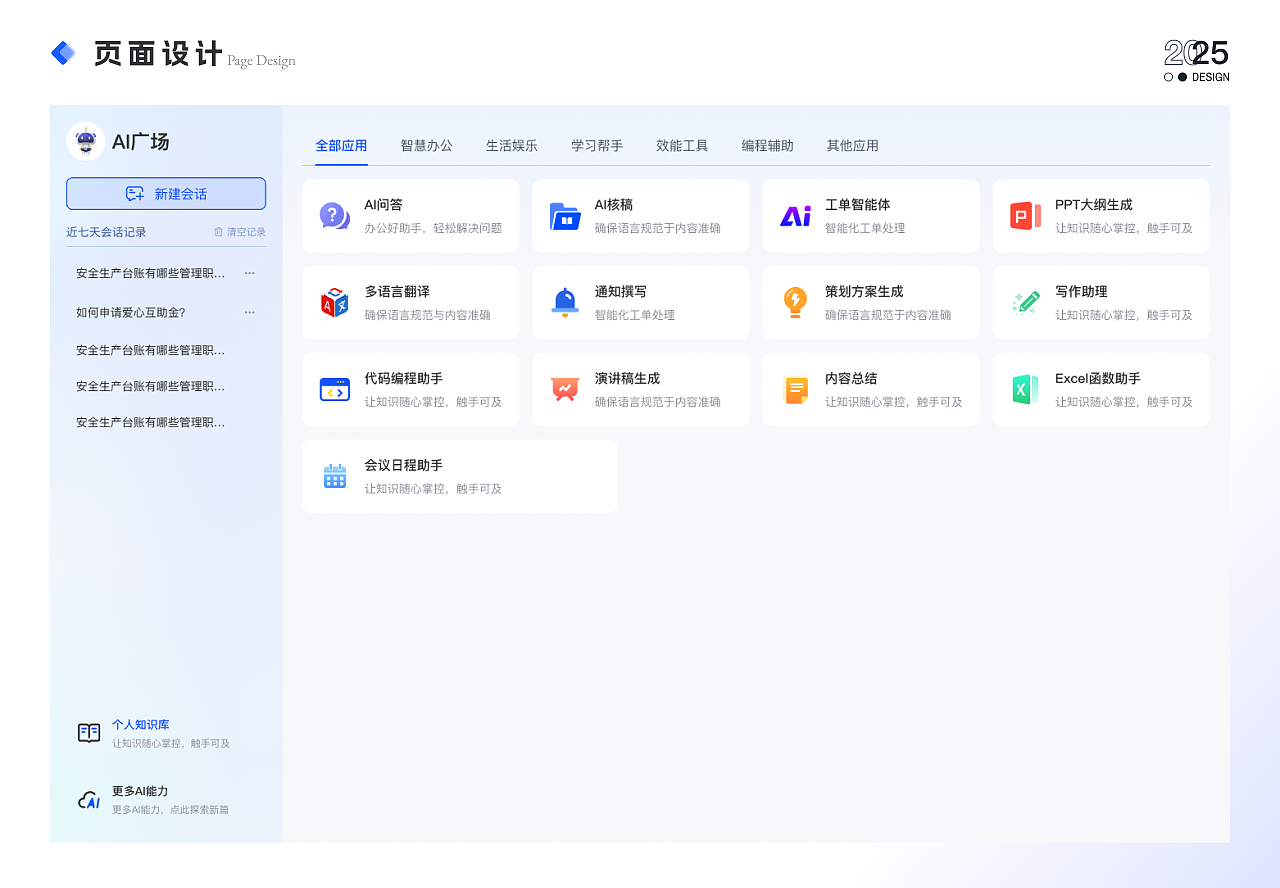Click 智能化工单处理 under 通知撰写

(634, 315)
